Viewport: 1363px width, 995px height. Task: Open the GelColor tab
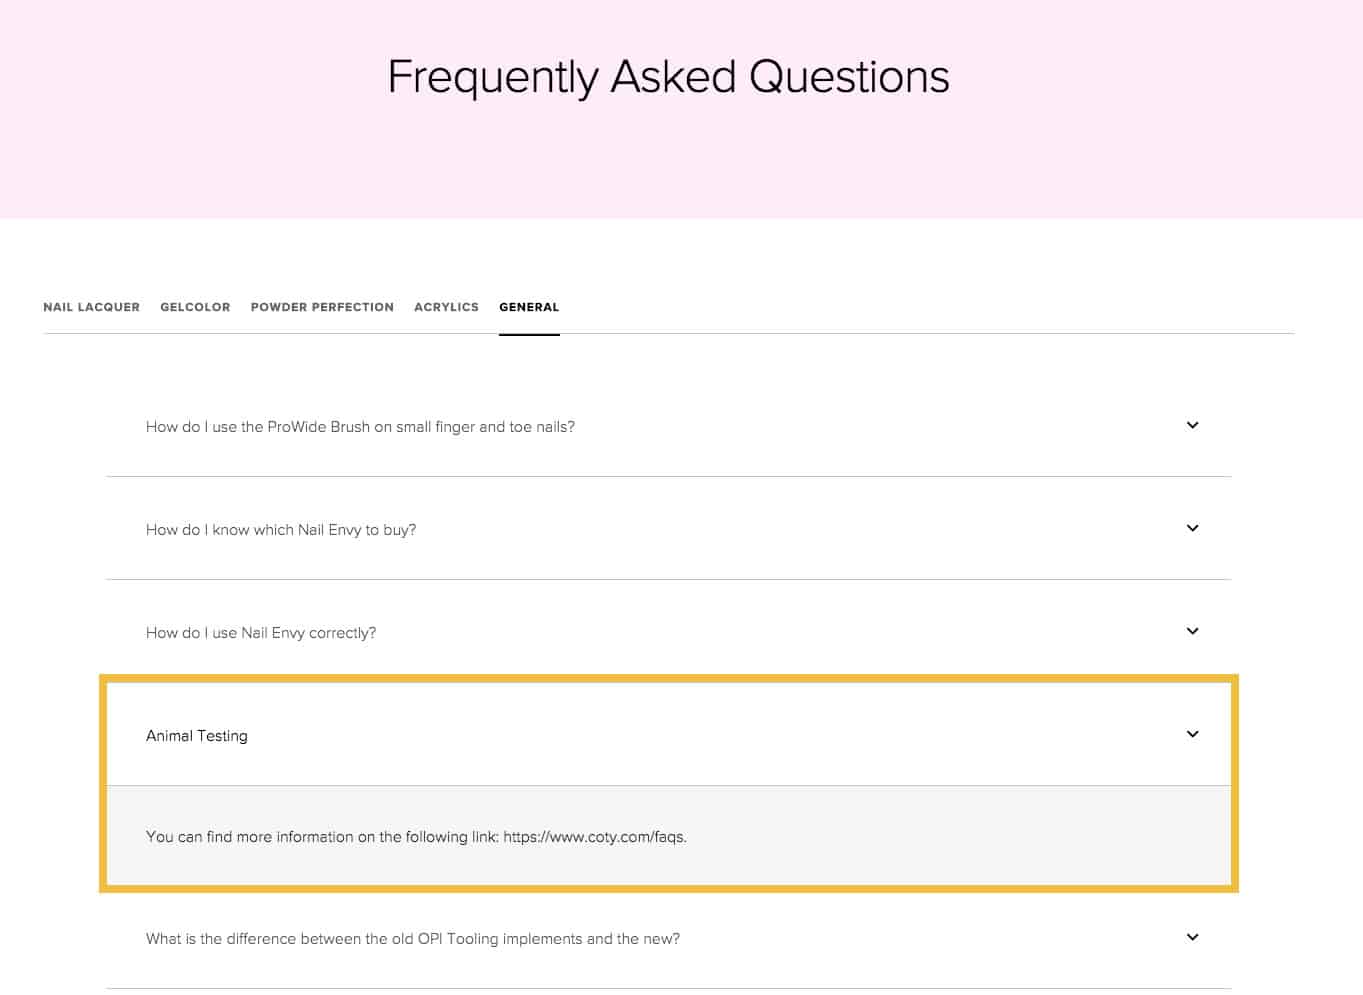coord(195,307)
